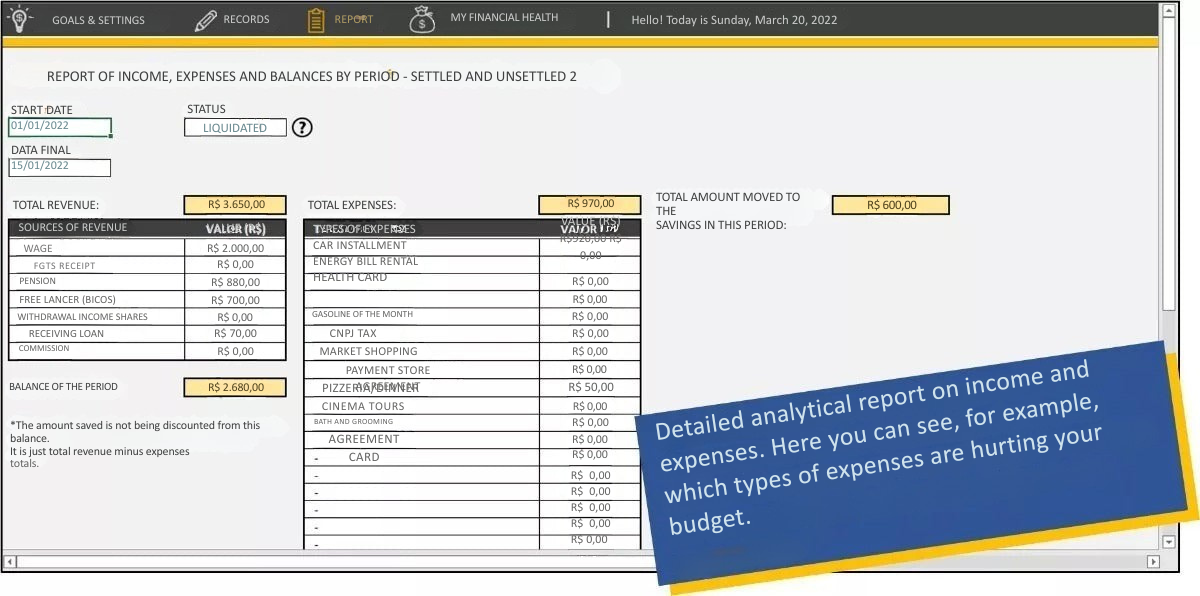The width and height of the screenshot is (1200, 596).
Task: Switch to My Financial Health tab
Action: coord(504,18)
